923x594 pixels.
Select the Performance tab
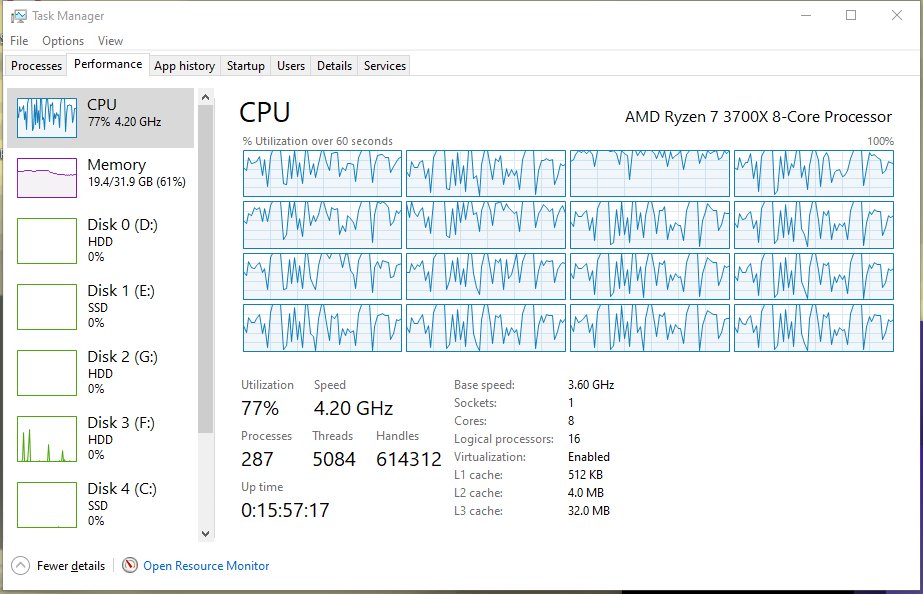pyautogui.click(x=108, y=64)
